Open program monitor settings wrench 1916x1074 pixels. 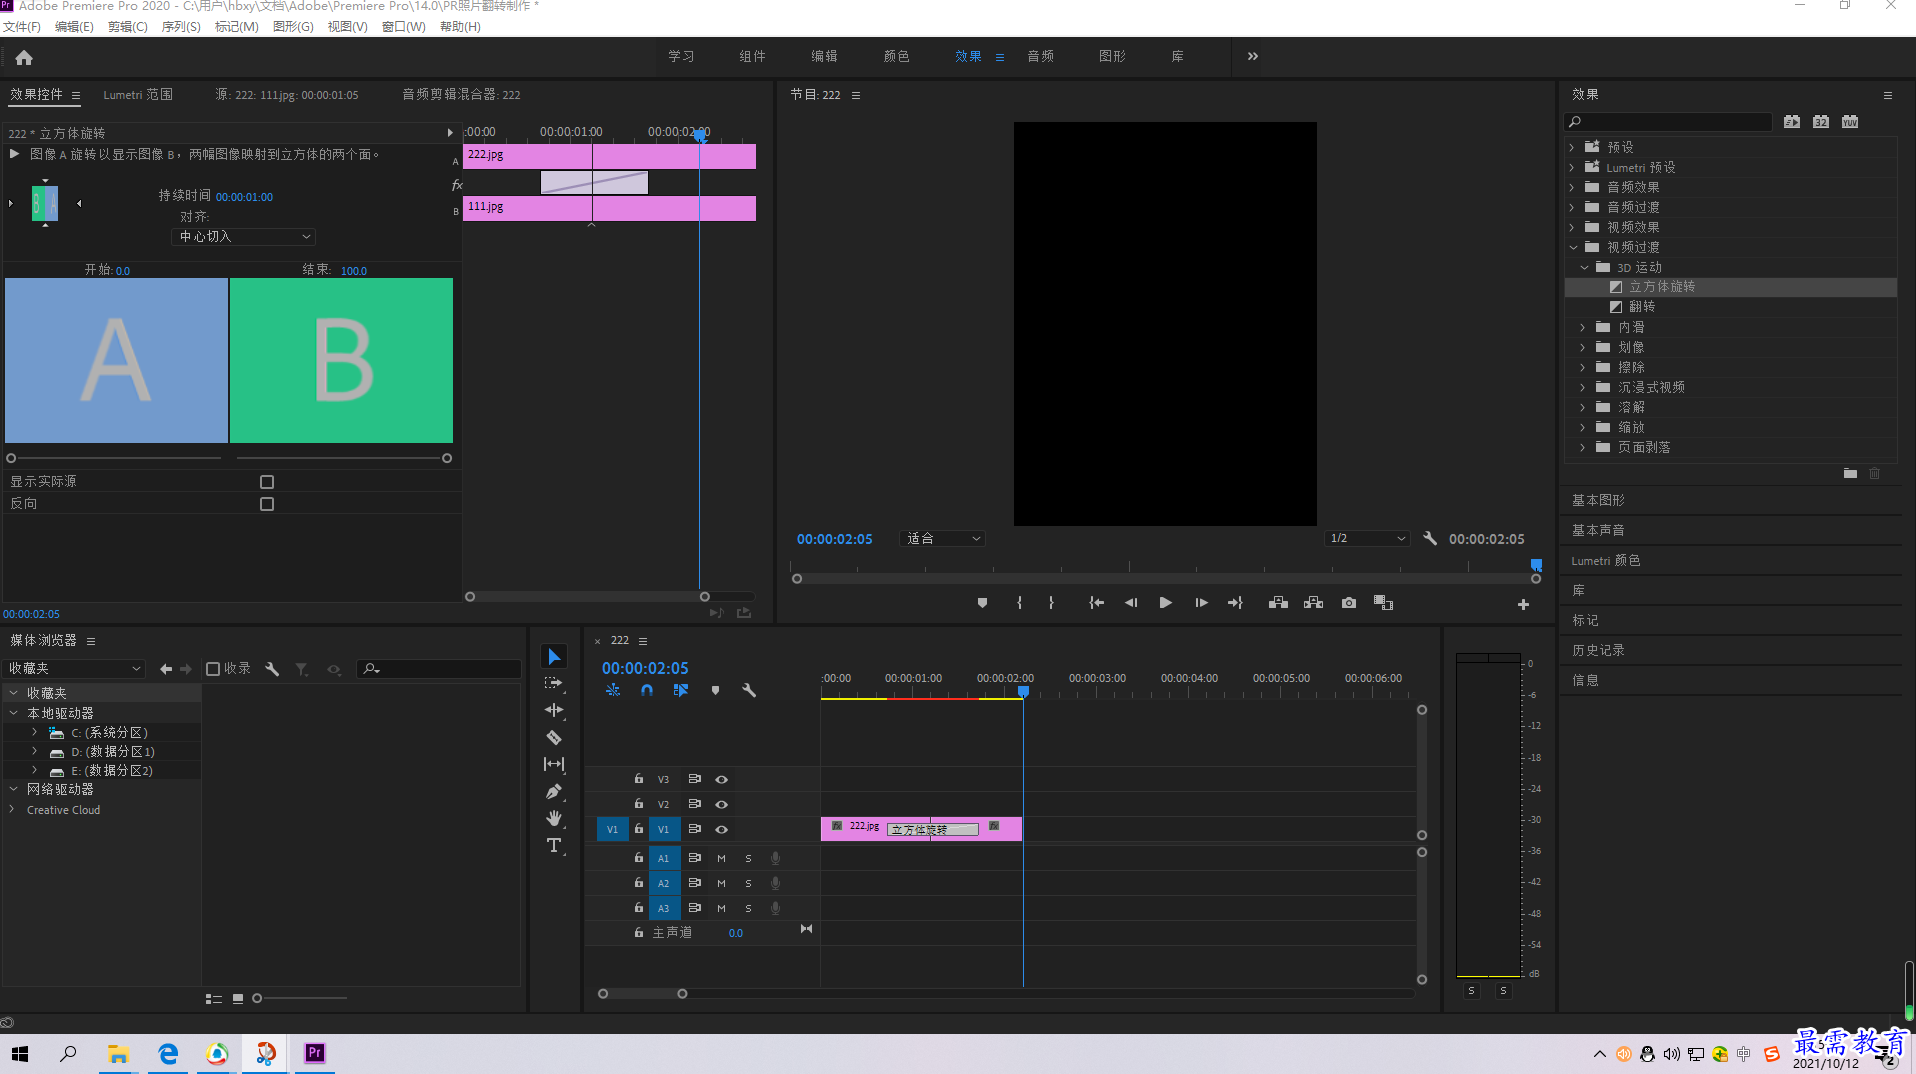pos(1430,538)
